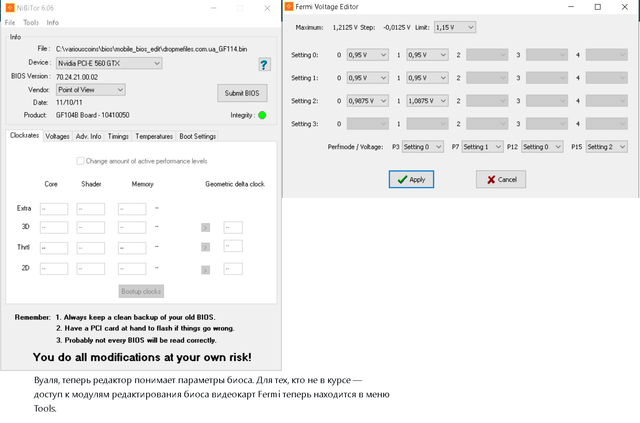Click the arrow button in the 3D row
Viewport: 640px width, 423px height.
[x=206, y=227]
